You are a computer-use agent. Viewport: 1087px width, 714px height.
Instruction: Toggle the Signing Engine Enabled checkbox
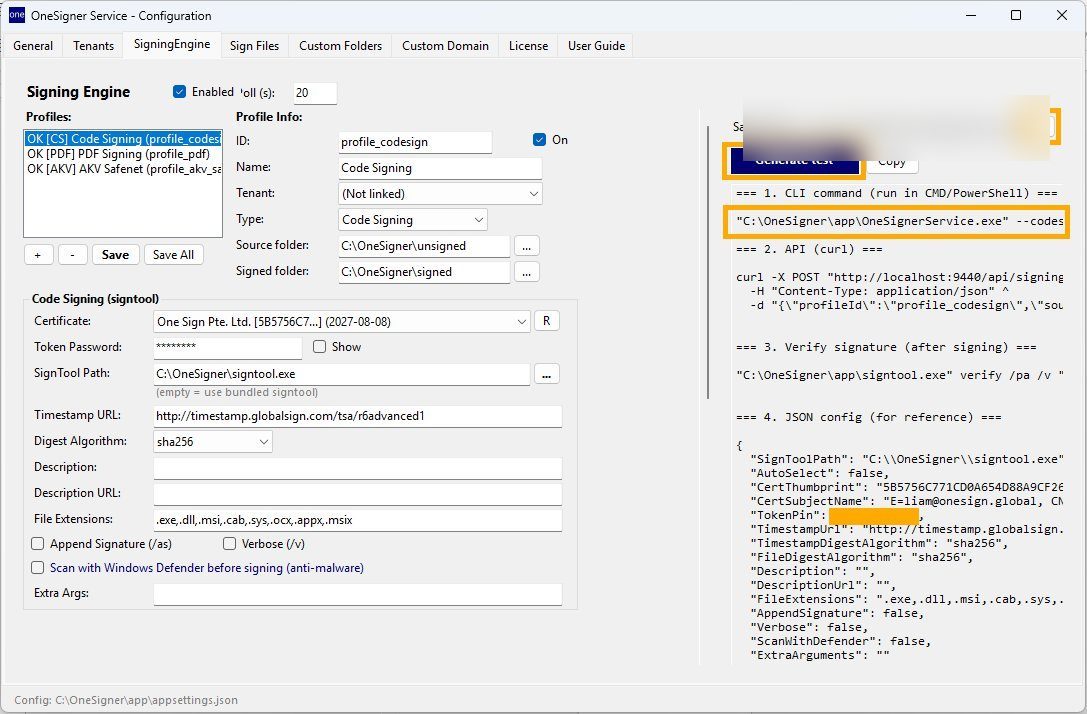[180, 92]
